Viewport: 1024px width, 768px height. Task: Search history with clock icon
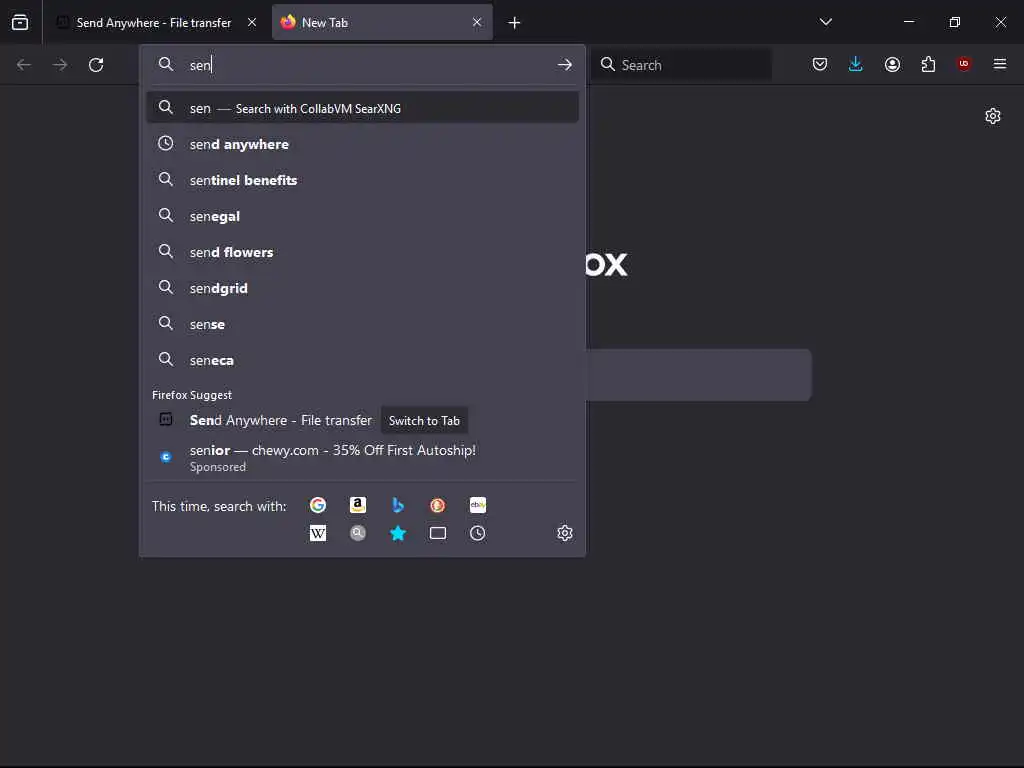click(x=477, y=533)
